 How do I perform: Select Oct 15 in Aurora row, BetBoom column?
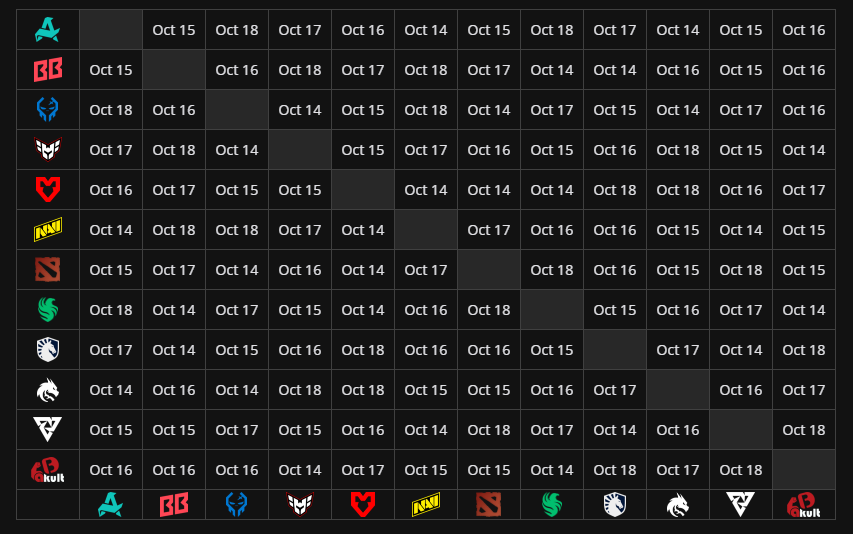(174, 30)
